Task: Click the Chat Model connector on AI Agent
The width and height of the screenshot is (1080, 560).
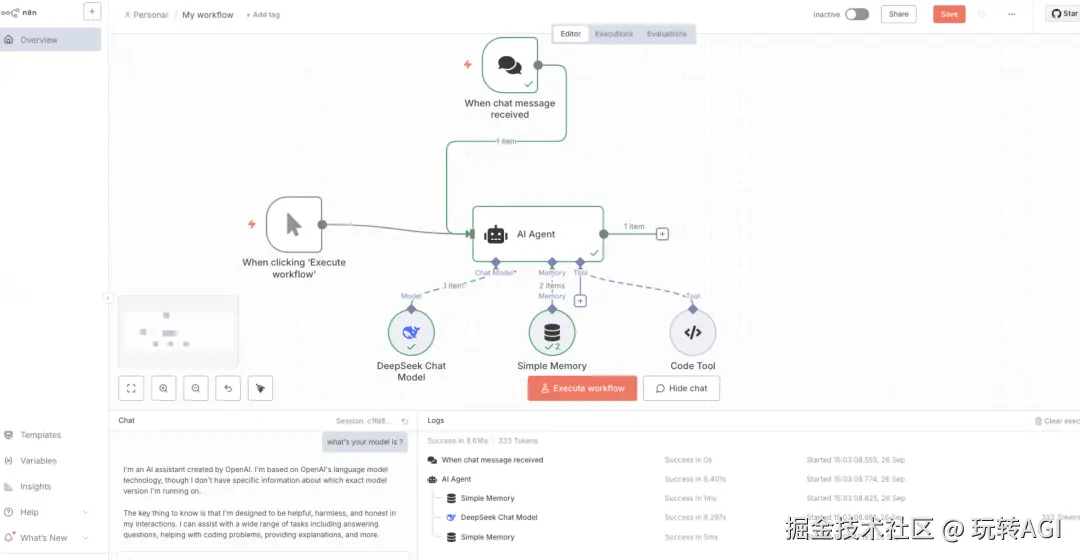Action: (x=495, y=262)
